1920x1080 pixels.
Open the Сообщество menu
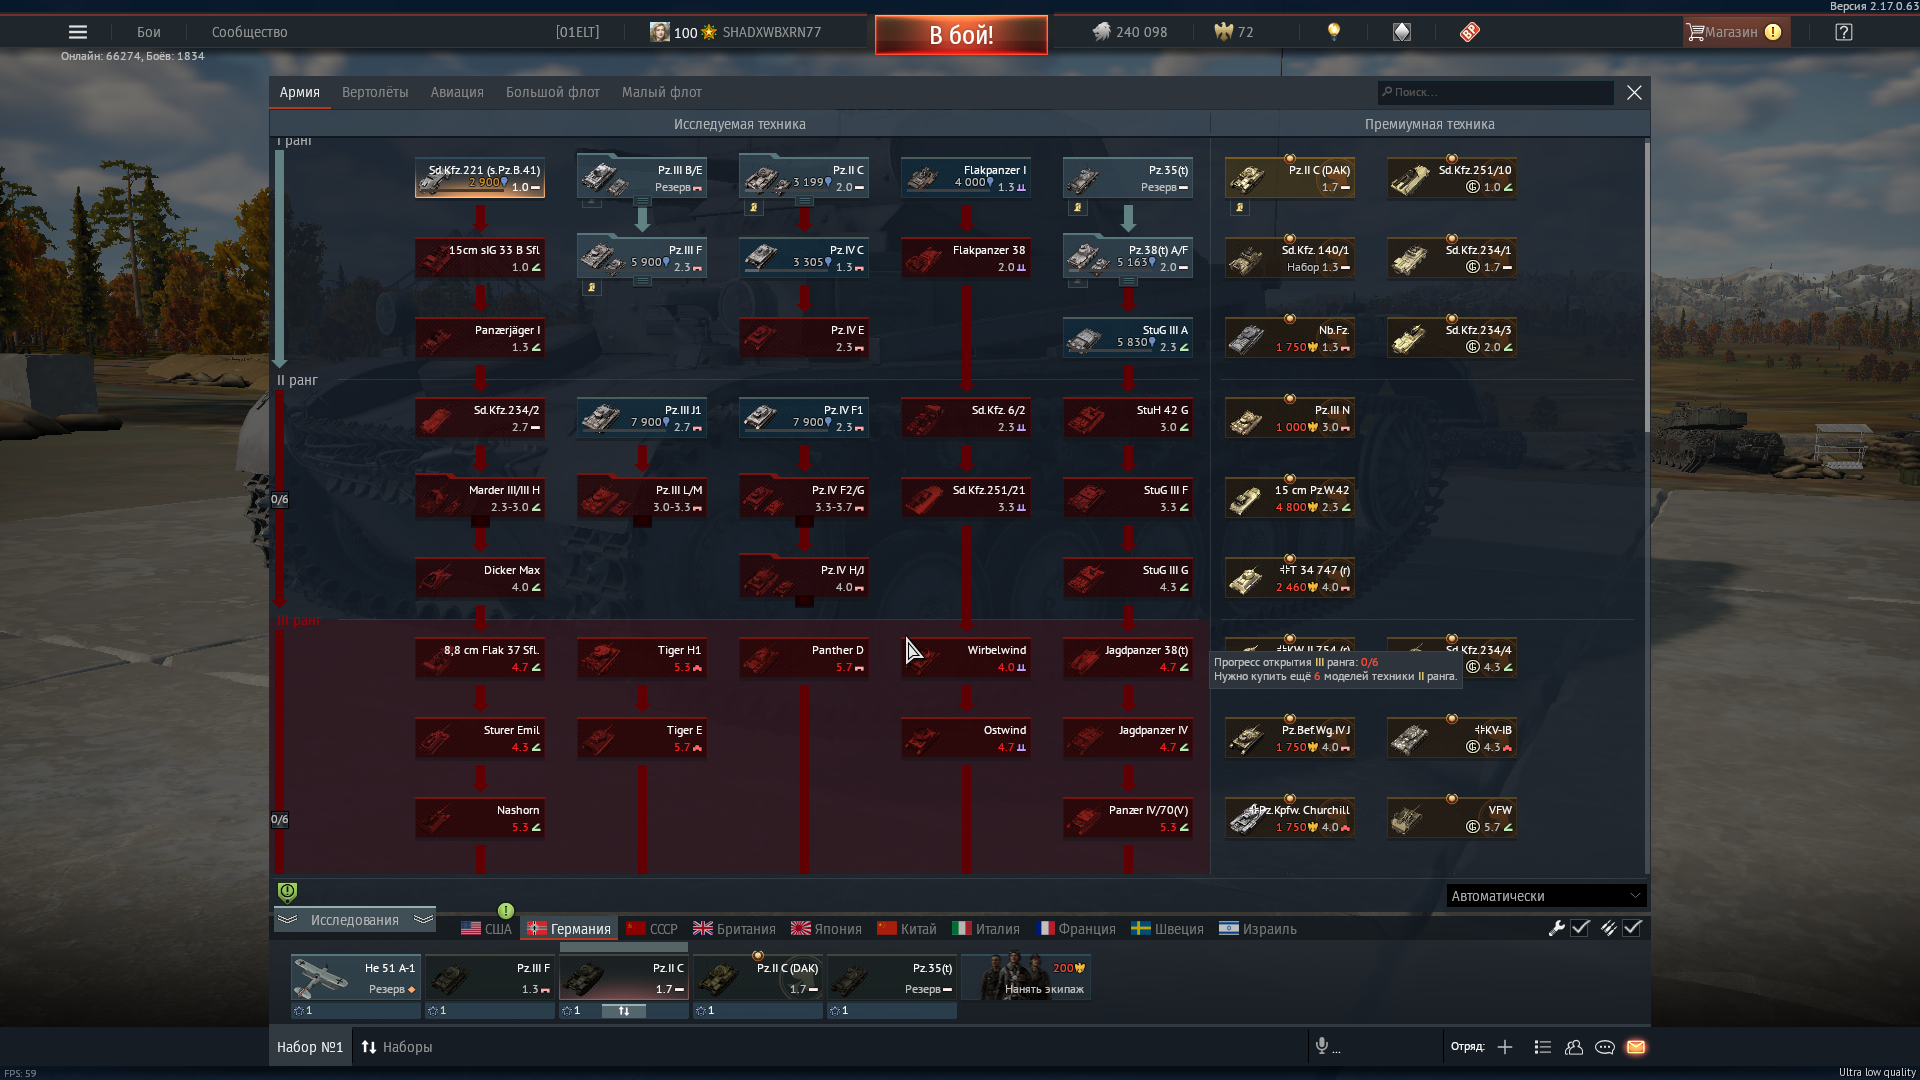click(x=249, y=32)
